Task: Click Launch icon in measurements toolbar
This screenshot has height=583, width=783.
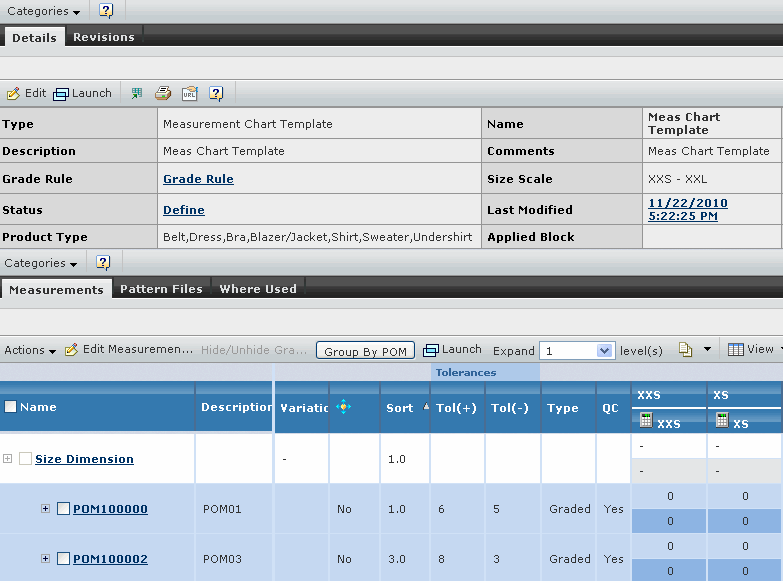Action: point(430,350)
